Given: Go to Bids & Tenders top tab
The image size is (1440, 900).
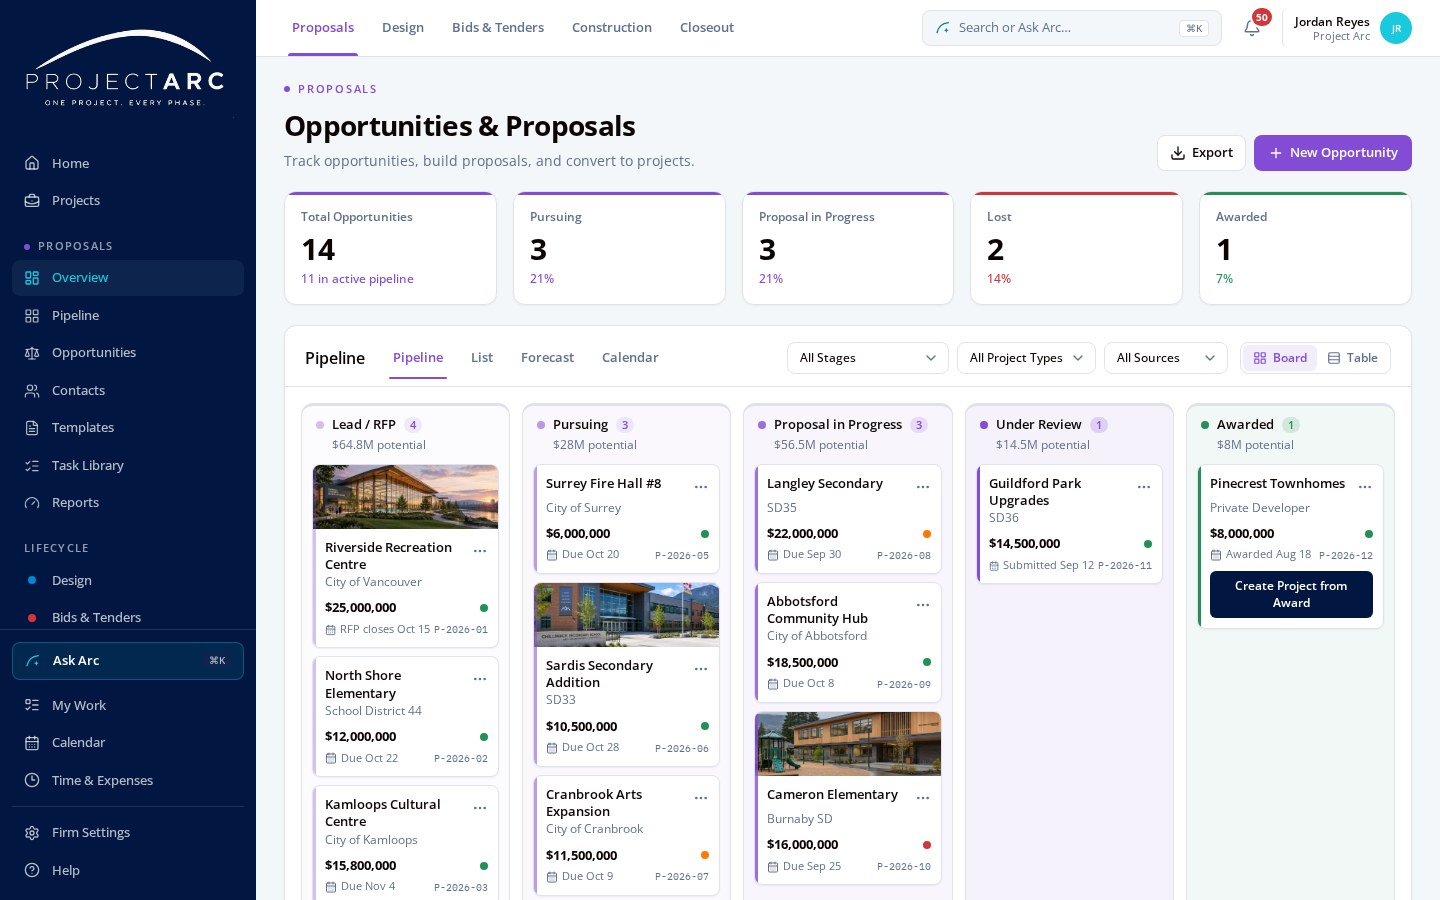Looking at the screenshot, I should [498, 28].
